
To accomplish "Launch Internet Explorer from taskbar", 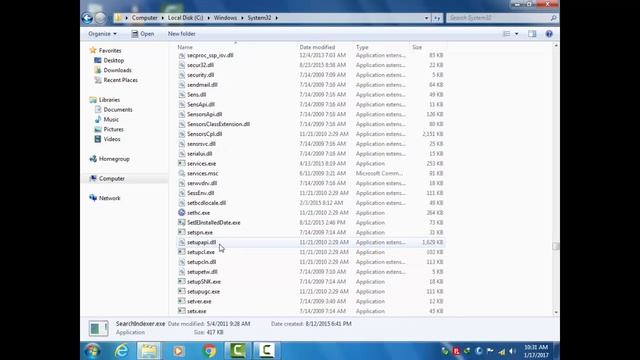I will tap(121, 351).
